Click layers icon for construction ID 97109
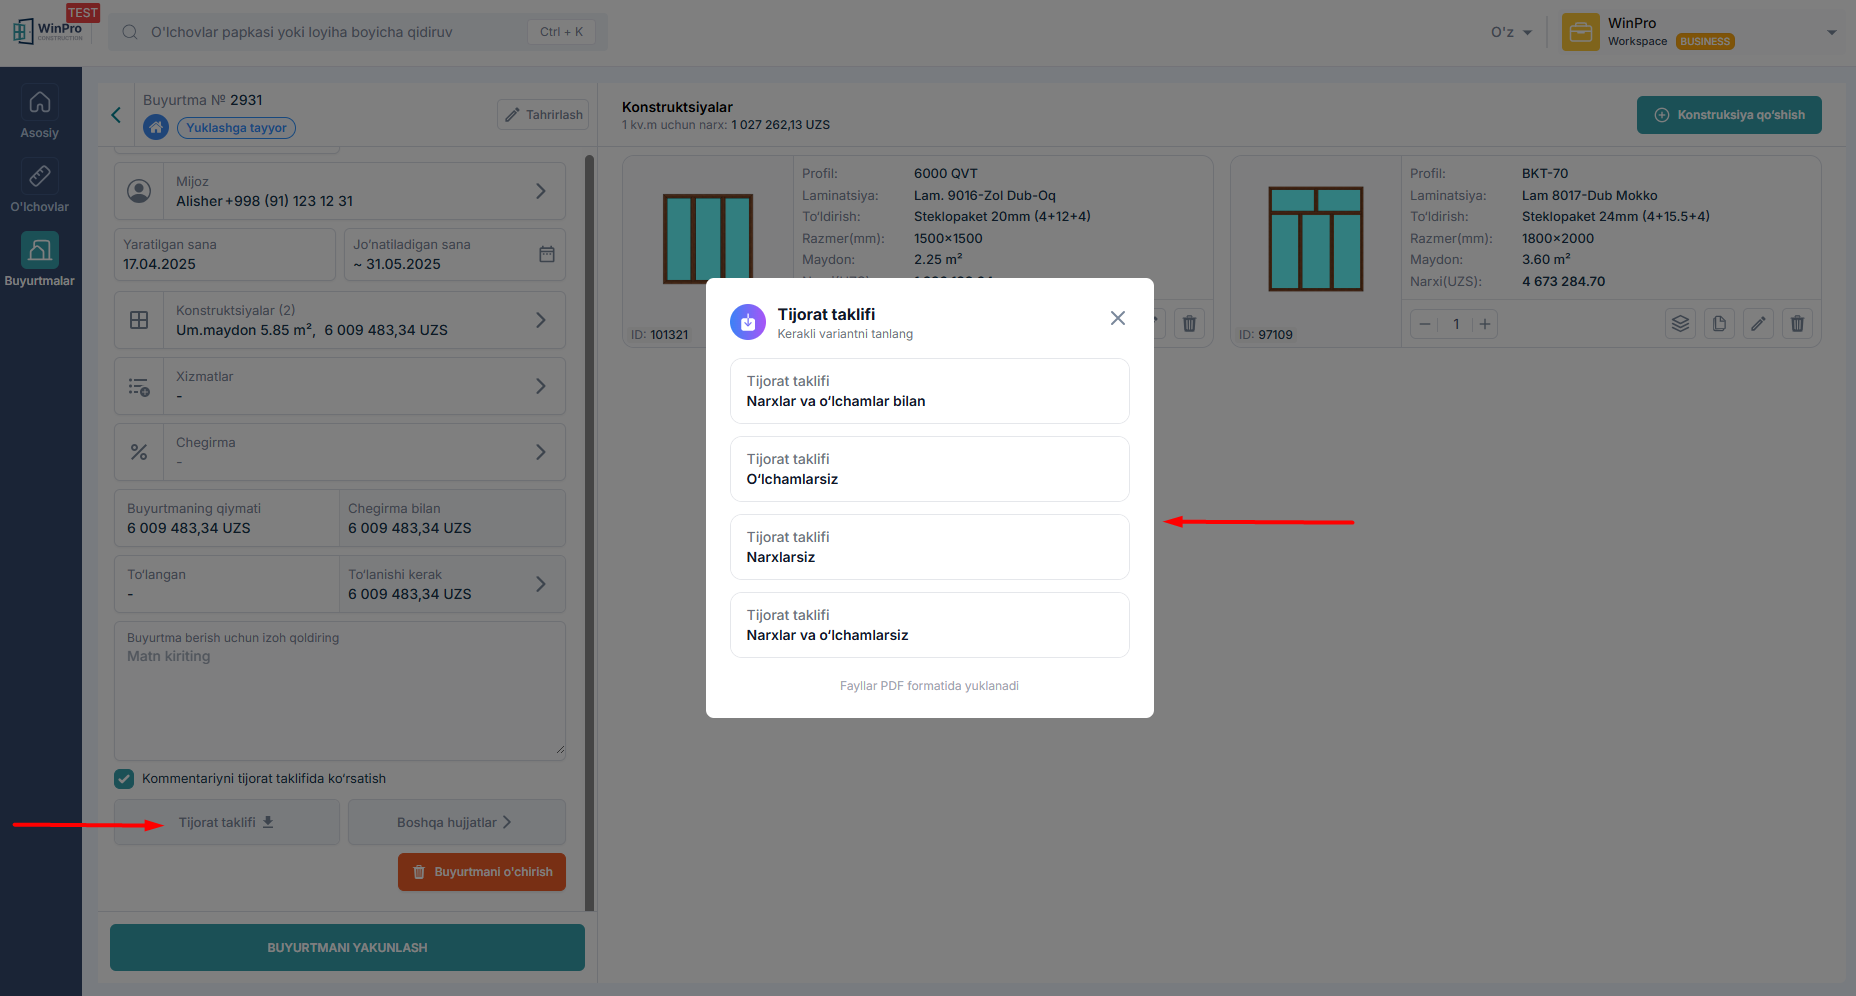The width and height of the screenshot is (1856, 996). 1680,324
